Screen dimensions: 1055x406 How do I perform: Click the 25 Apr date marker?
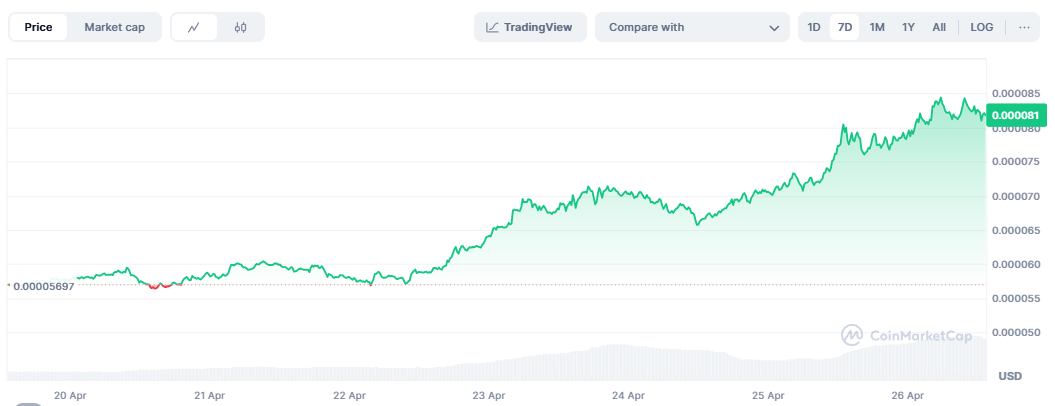pos(766,395)
